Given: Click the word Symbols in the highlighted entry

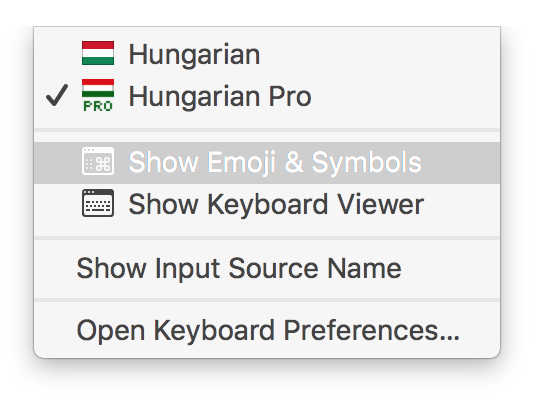Looking at the screenshot, I should tap(366, 163).
